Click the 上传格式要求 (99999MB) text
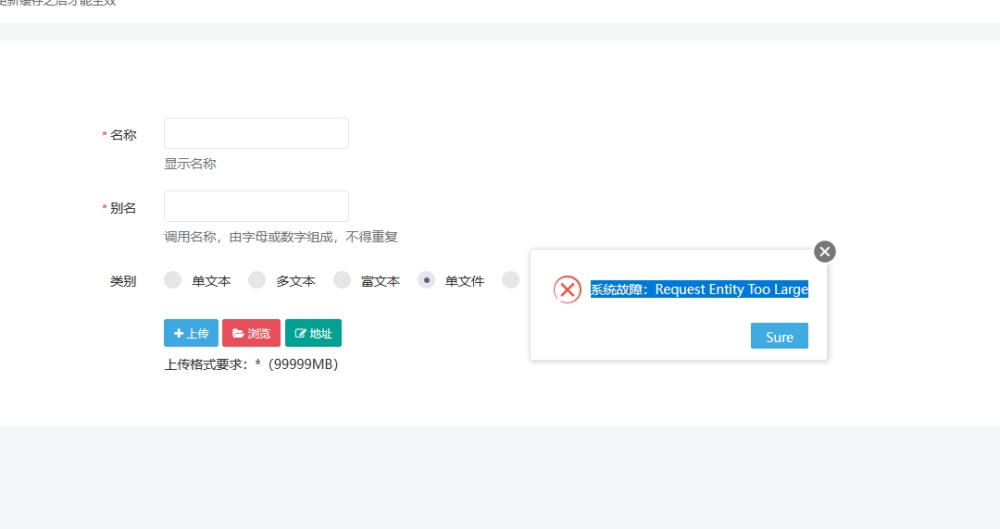The height and width of the screenshot is (529, 1000). [x=251, y=364]
